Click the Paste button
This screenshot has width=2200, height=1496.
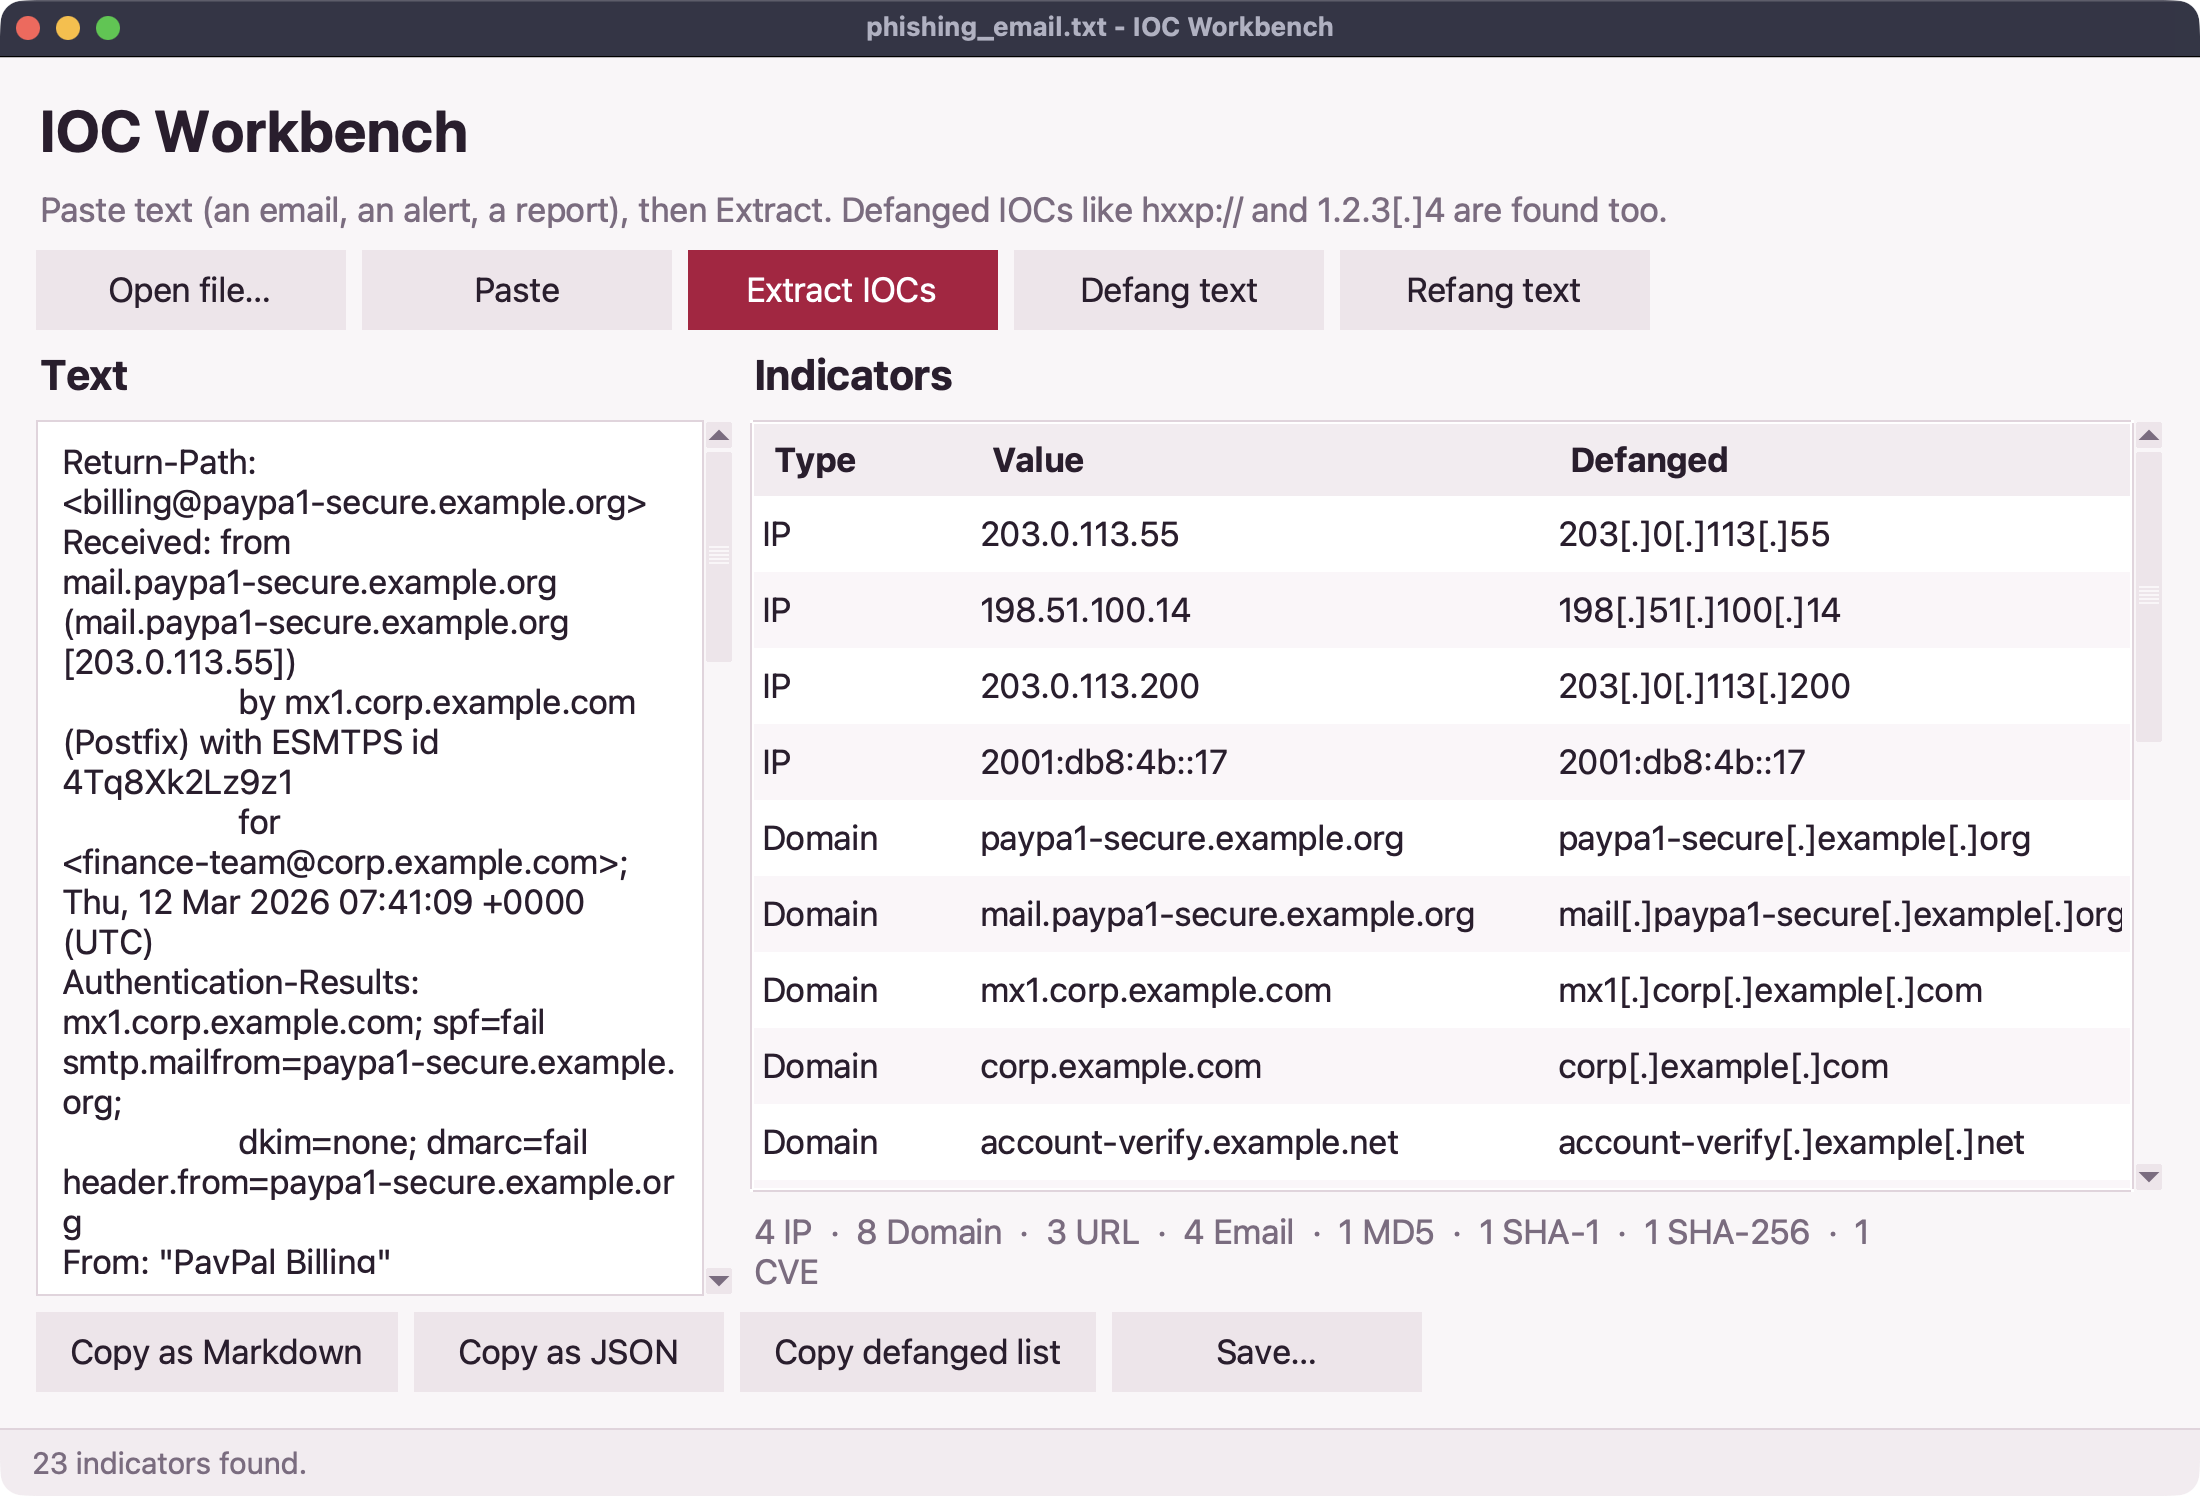[516, 290]
